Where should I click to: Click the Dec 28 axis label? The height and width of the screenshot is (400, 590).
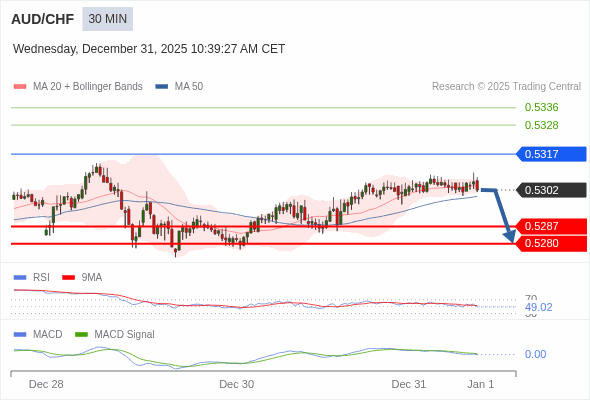(46, 384)
